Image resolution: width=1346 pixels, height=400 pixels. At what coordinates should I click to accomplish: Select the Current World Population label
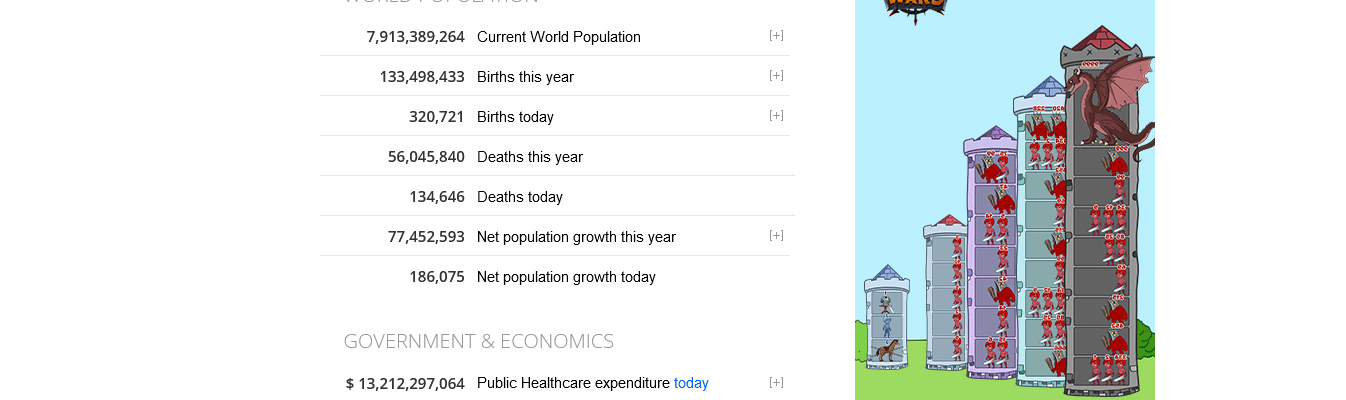(558, 37)
